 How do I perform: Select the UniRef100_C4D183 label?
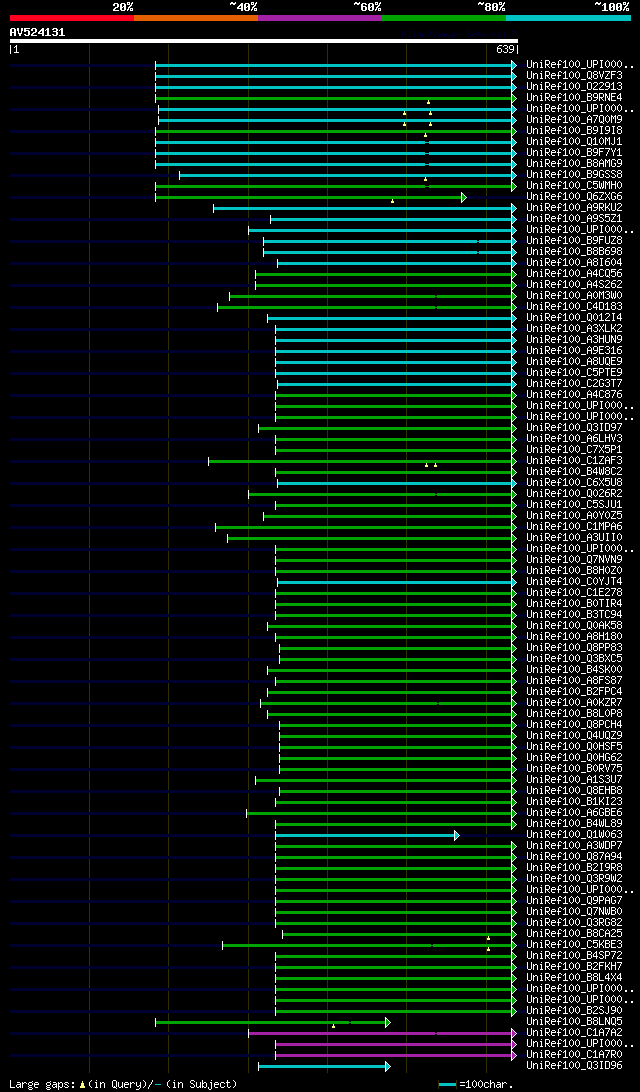[575, 306]
